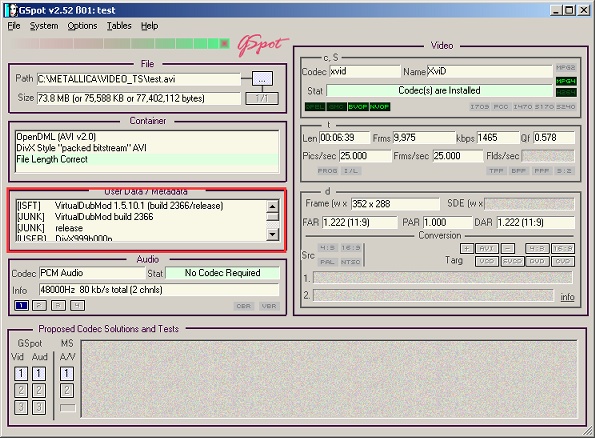Viewport: 595px width, 438px height.
Task: Click the PCM Audio codec field
Action: (92, 273)
